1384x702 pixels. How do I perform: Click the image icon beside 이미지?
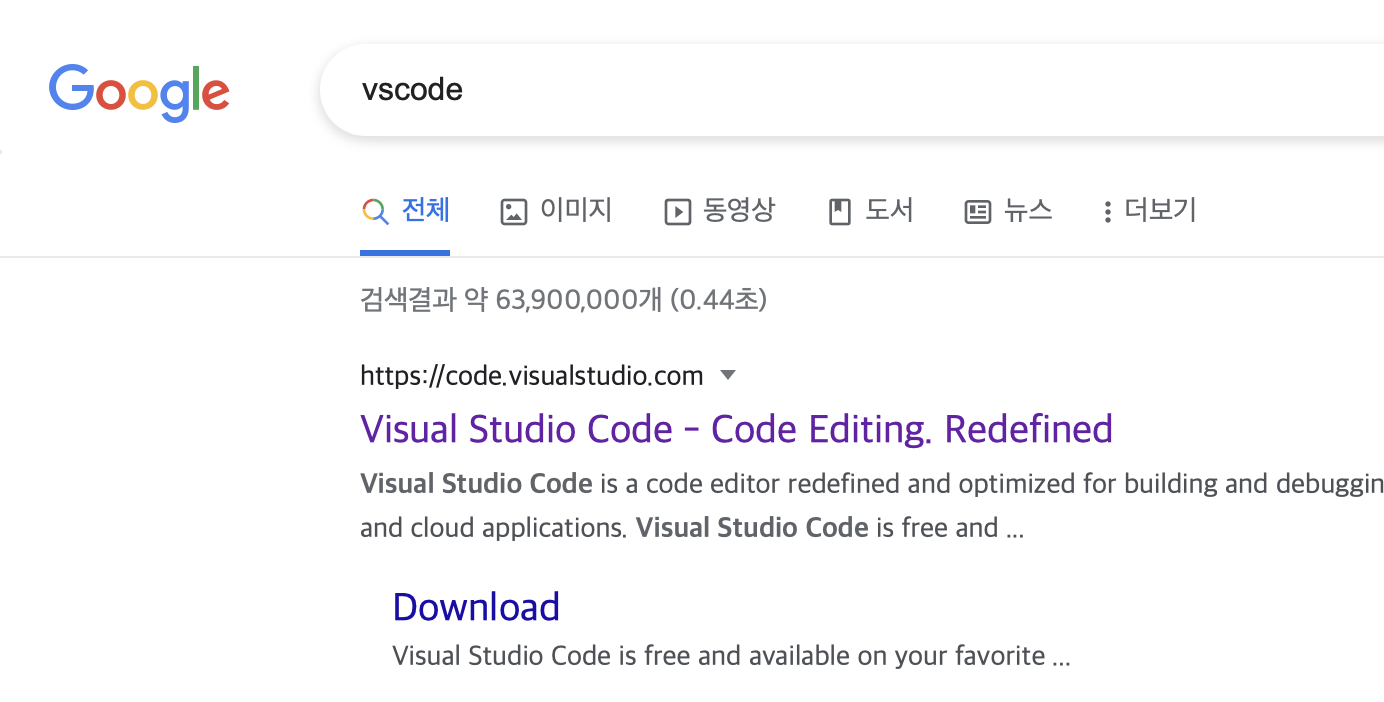click(x=514, y=212)
